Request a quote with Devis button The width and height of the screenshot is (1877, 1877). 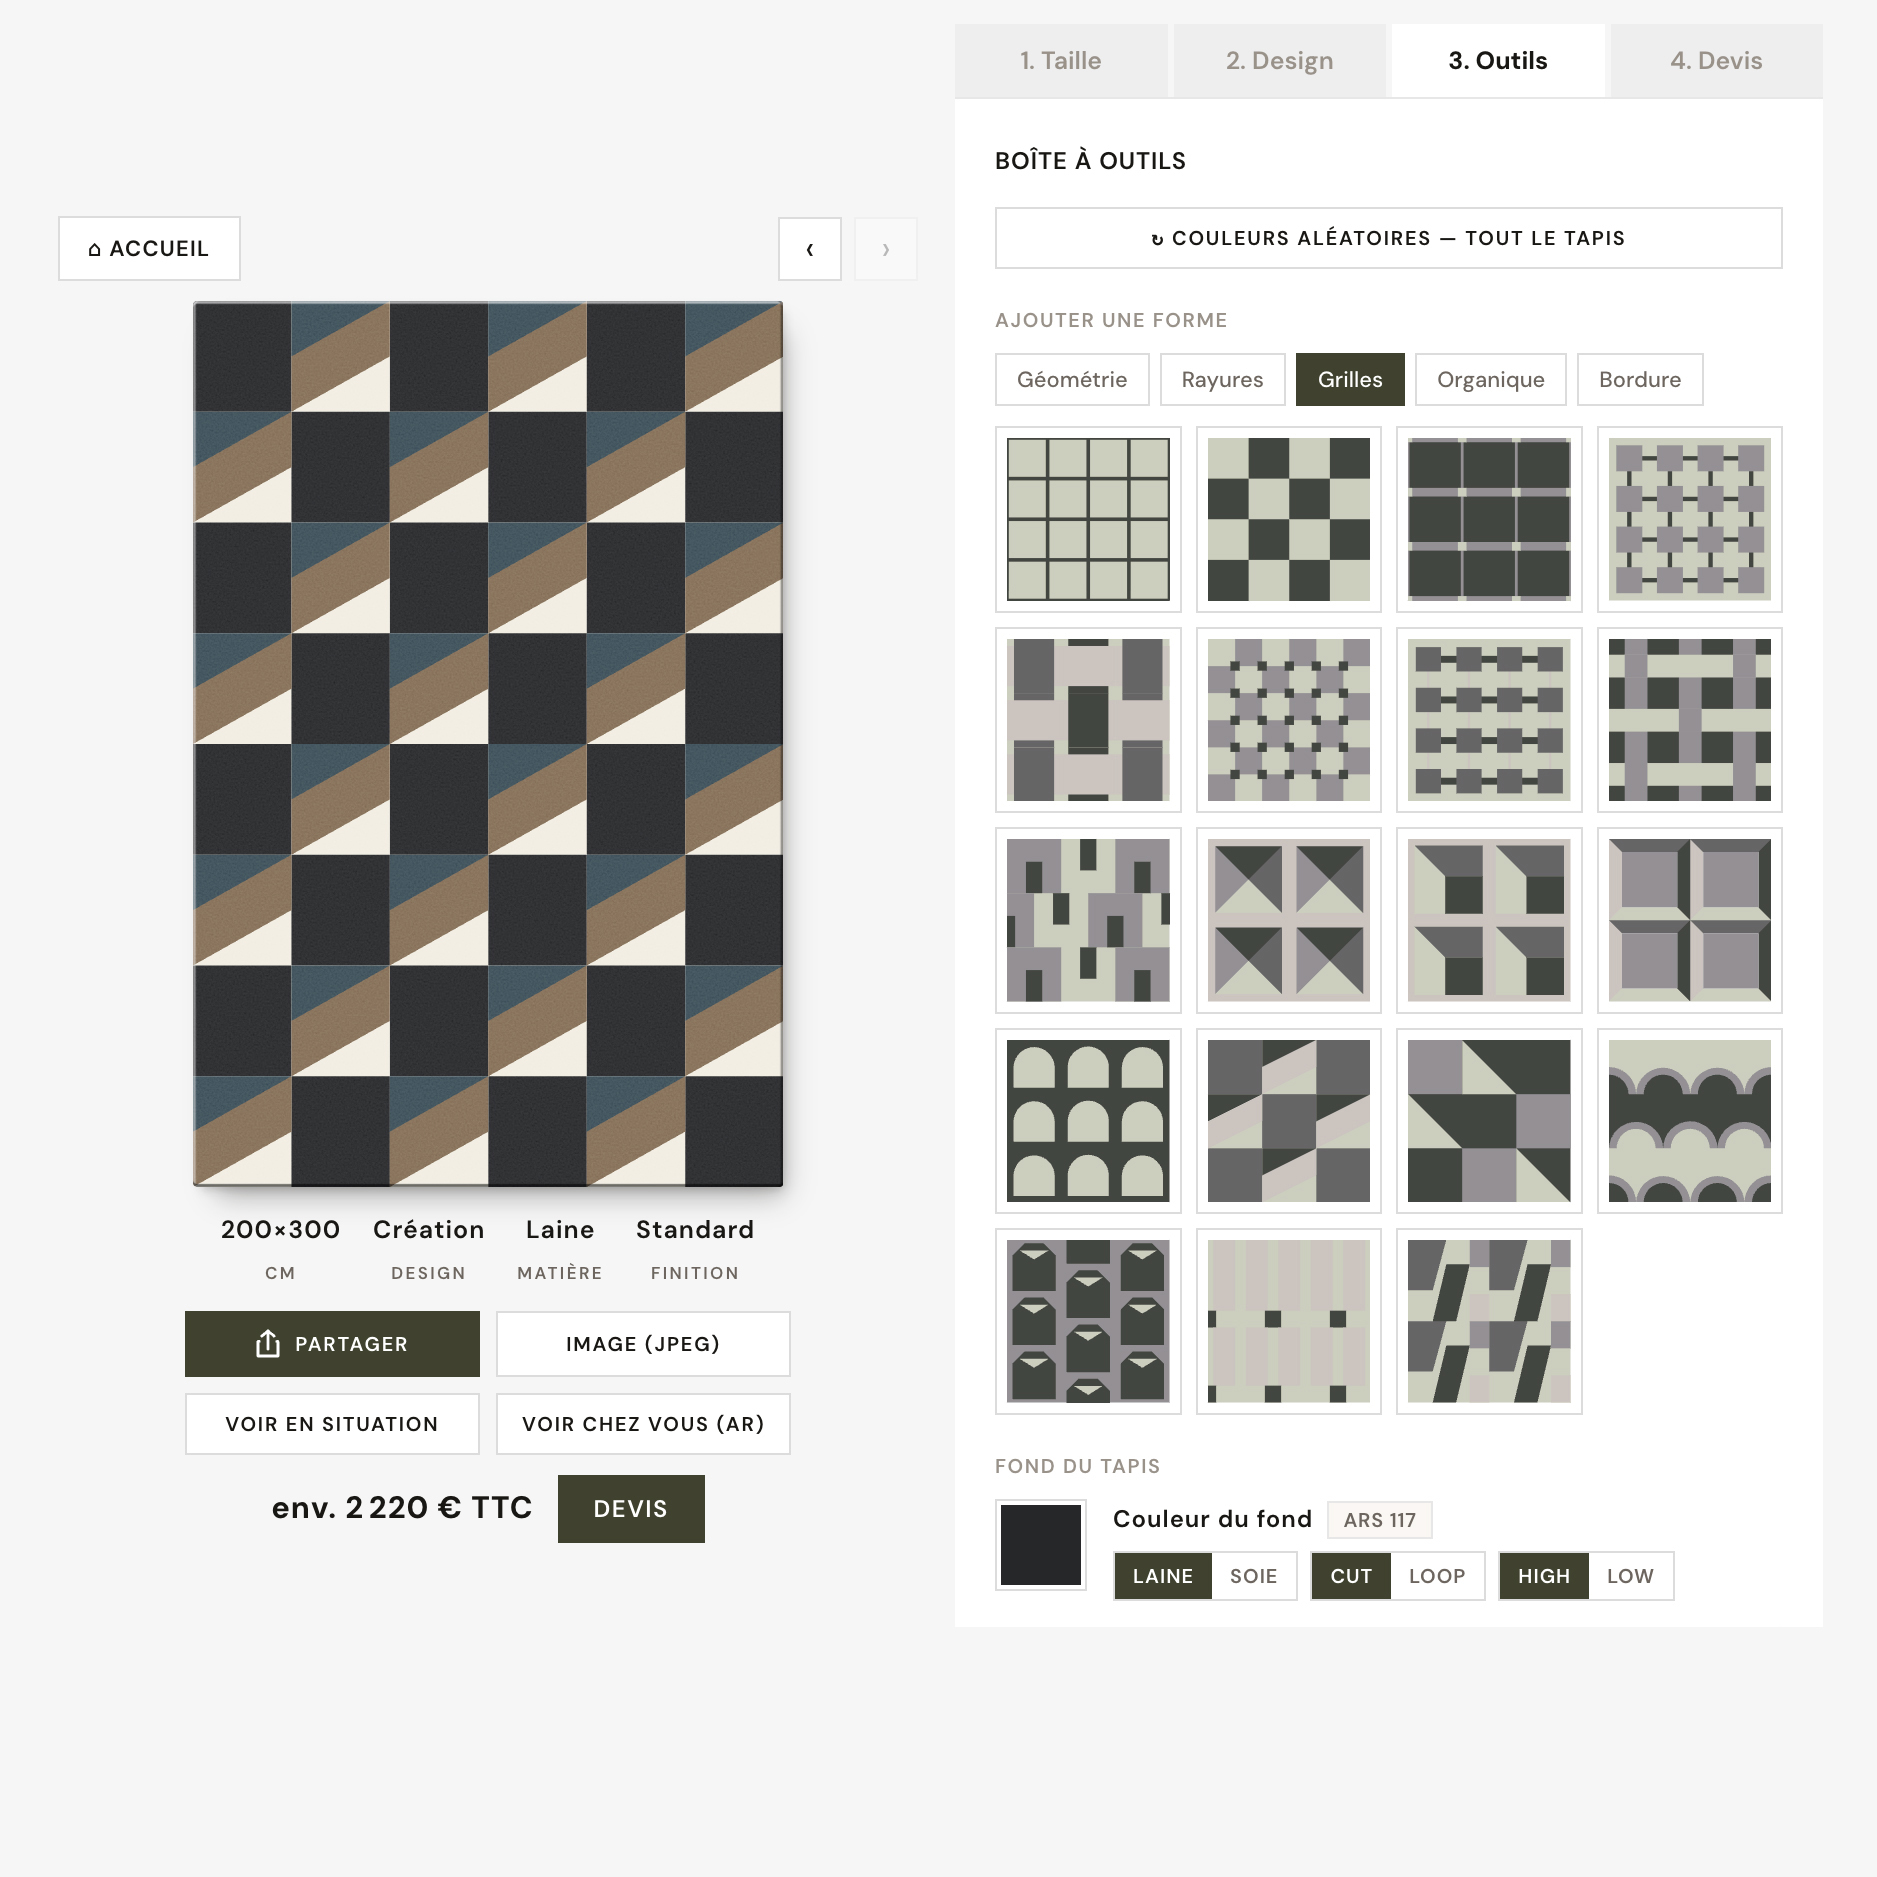pos(631,1509)
